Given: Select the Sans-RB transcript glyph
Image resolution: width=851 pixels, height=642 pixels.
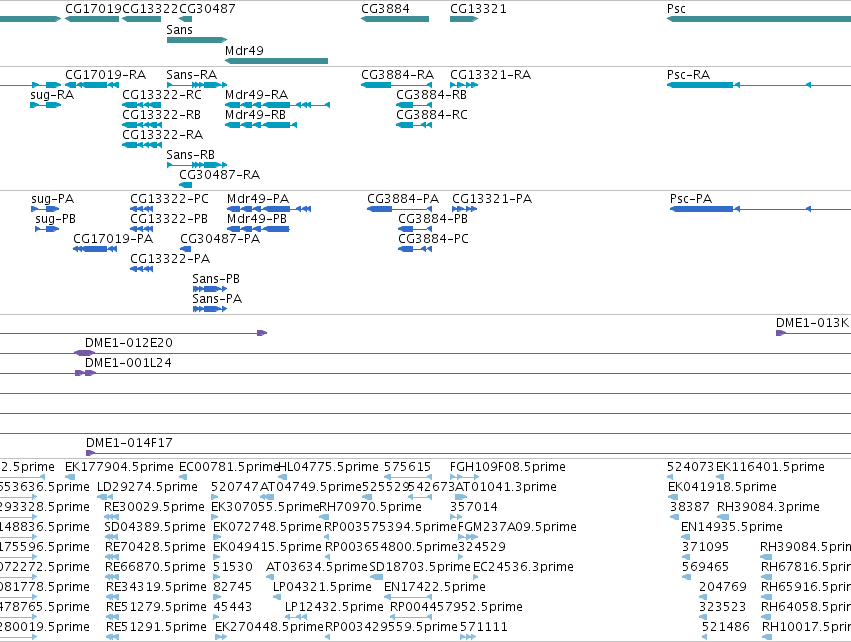Looking at the screenshot, I should tap(196, 164).
